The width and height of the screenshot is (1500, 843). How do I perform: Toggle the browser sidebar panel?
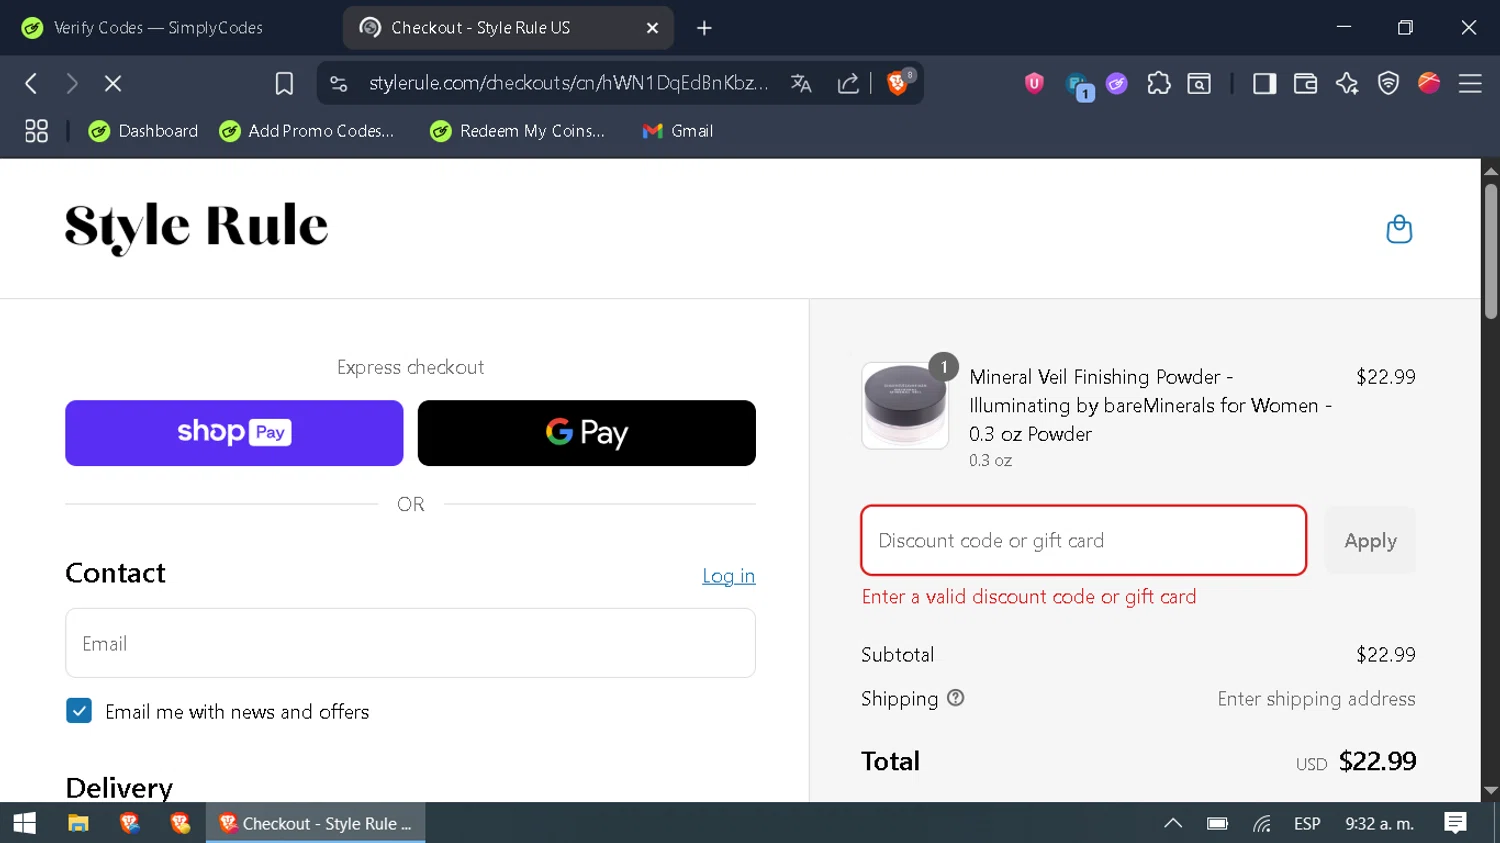pos(1264,84)
